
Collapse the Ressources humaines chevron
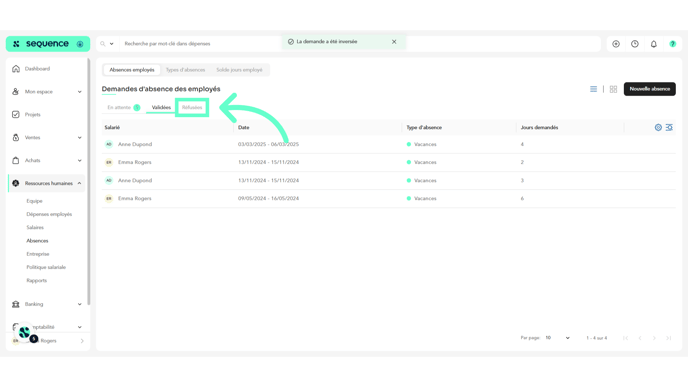tap(79, 183)
